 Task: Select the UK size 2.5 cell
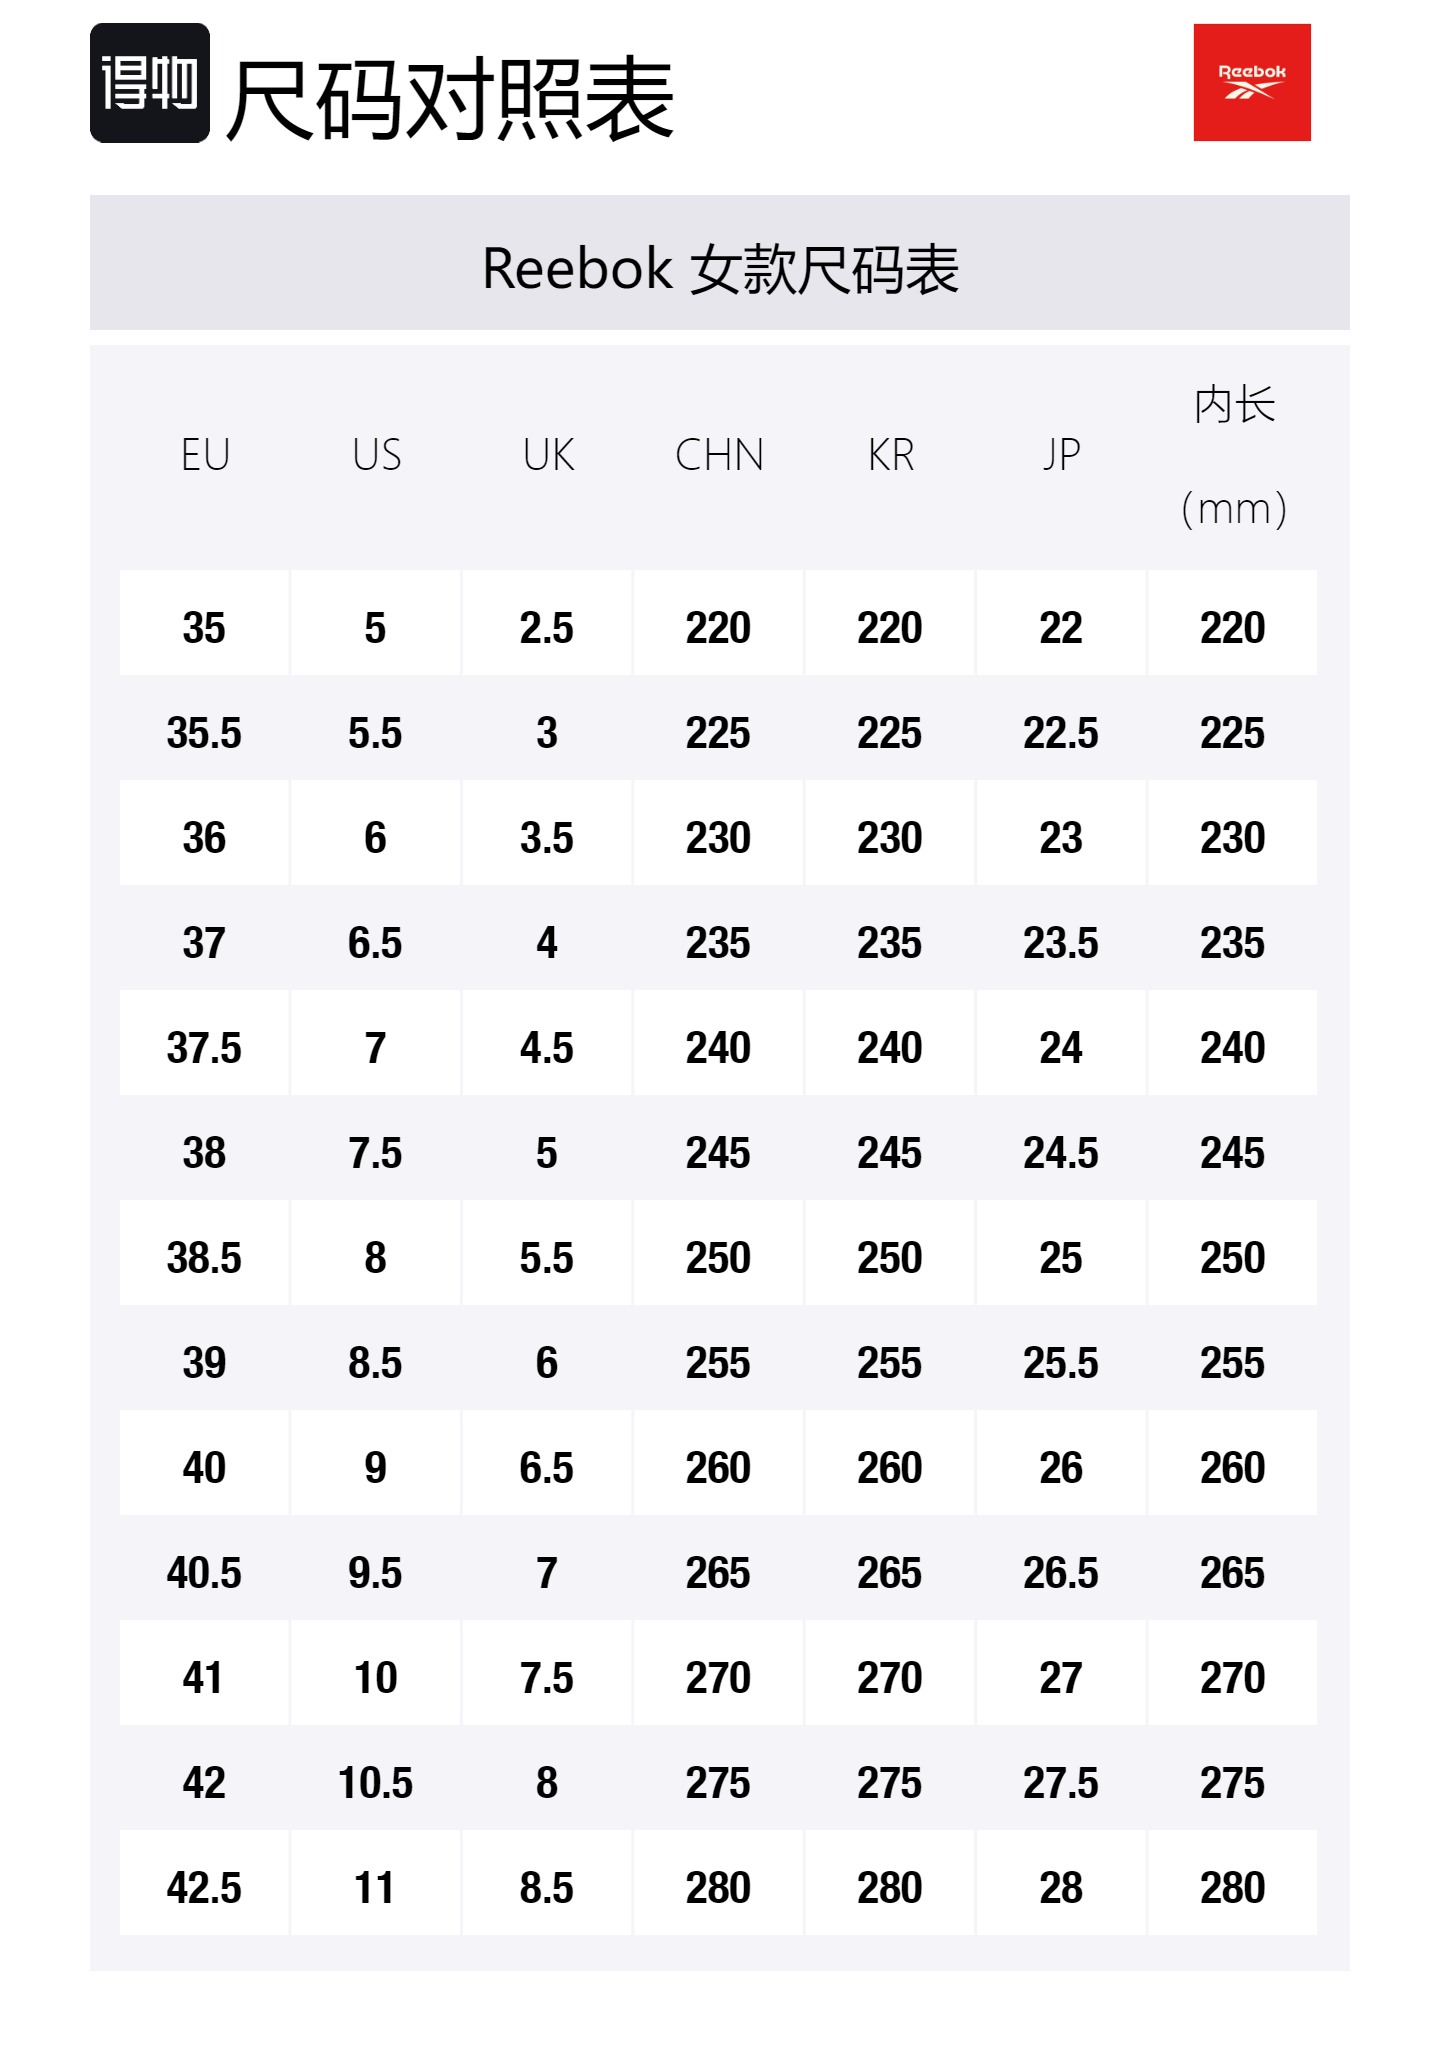coord(547,628)
